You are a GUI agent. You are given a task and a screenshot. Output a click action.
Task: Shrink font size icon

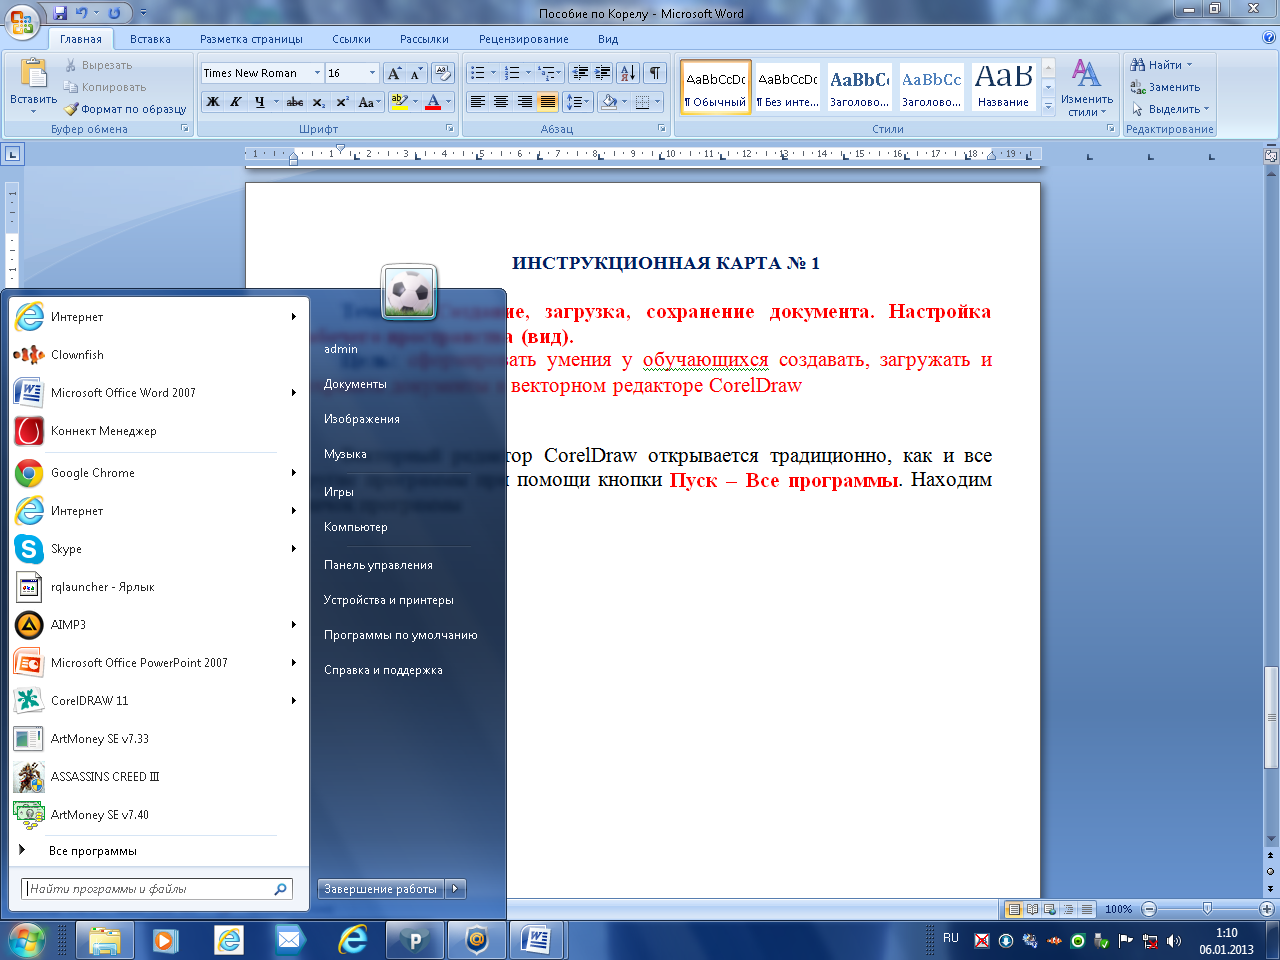click(x=416, y=73)
